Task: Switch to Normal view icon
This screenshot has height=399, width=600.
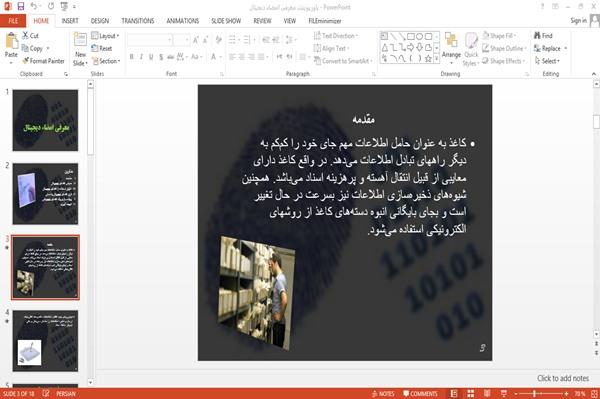Action: [454, 394]
